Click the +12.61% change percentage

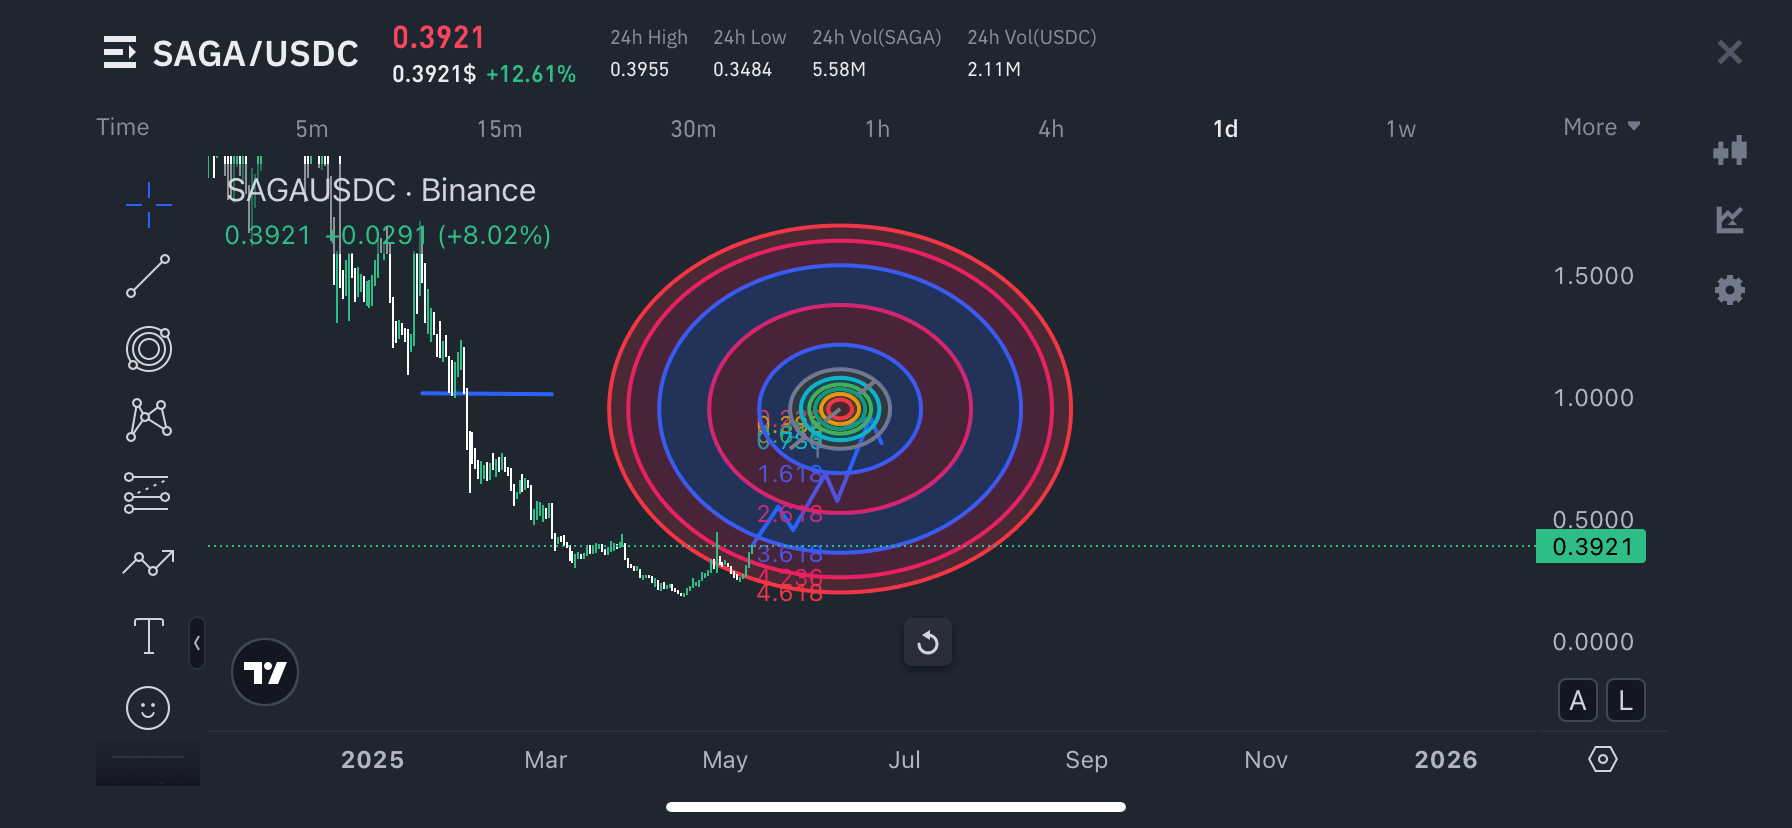[531, 74]
